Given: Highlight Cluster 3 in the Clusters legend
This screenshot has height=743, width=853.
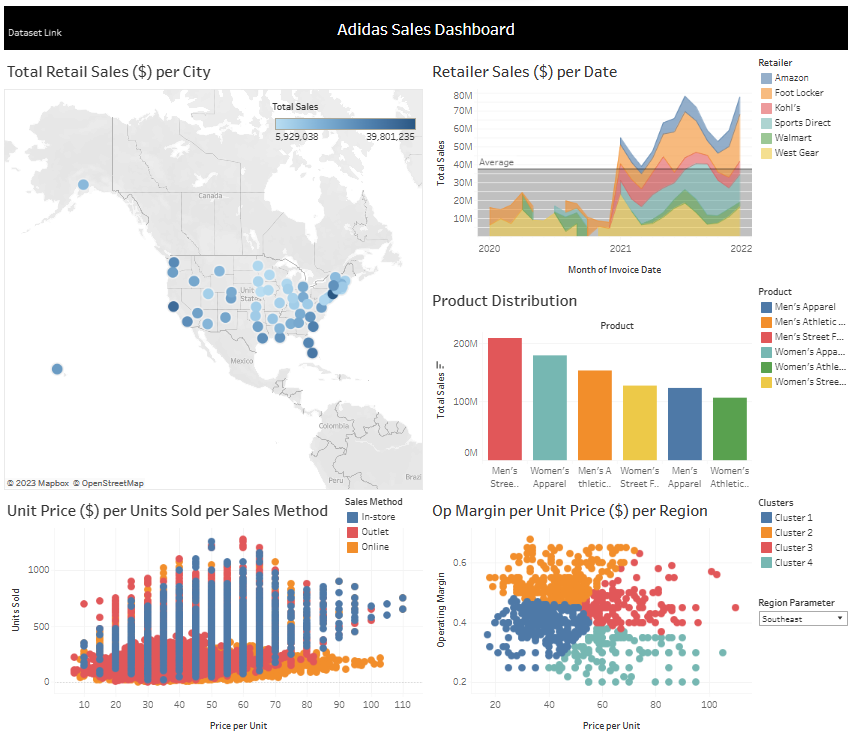Looking at the screenshot, I should [766, 547].
